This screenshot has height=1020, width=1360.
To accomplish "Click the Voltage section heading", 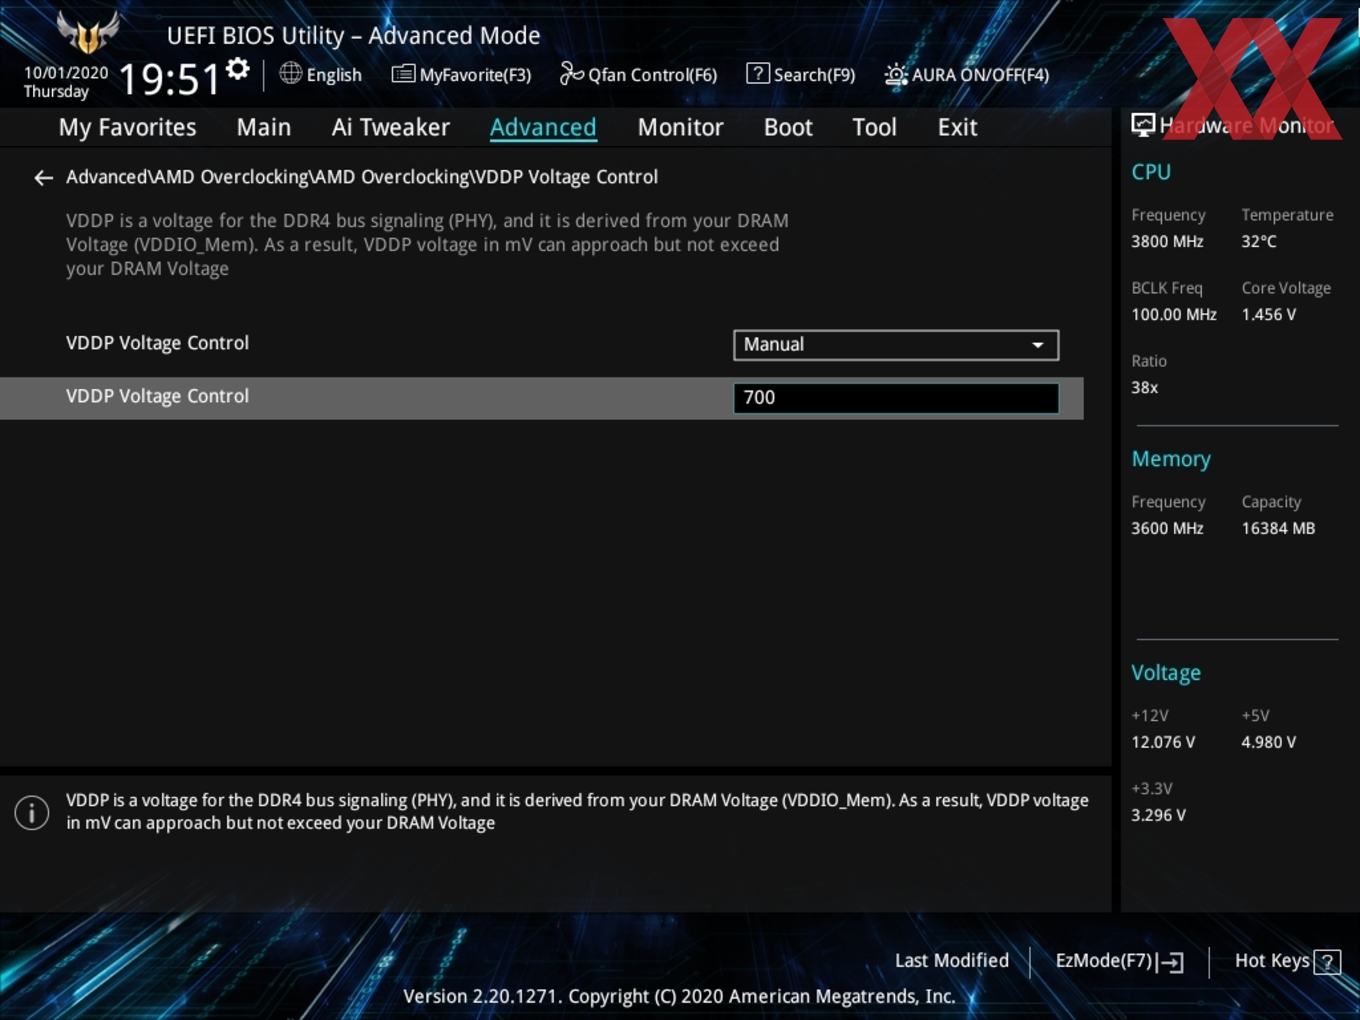I will pyautogui.click(x=1166, y=673).
